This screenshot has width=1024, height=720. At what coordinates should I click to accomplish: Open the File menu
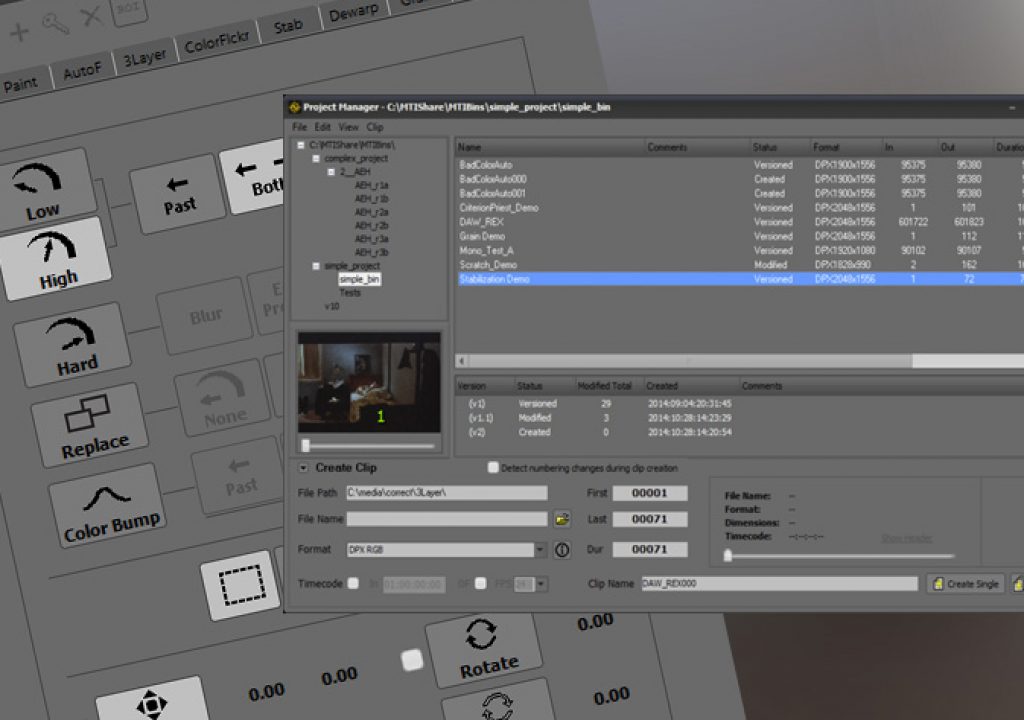[299, 127]
